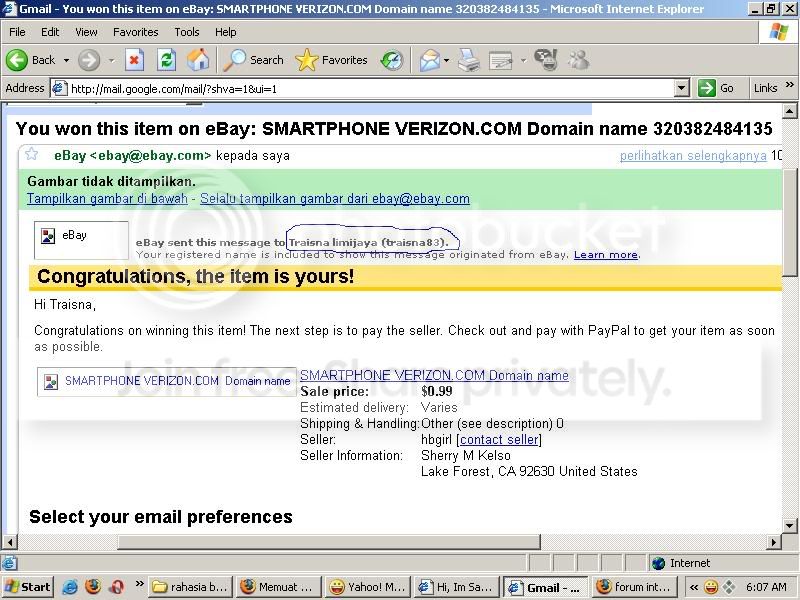
Task: Open the Forward history dropdown arrow
Action: [111, 60]
